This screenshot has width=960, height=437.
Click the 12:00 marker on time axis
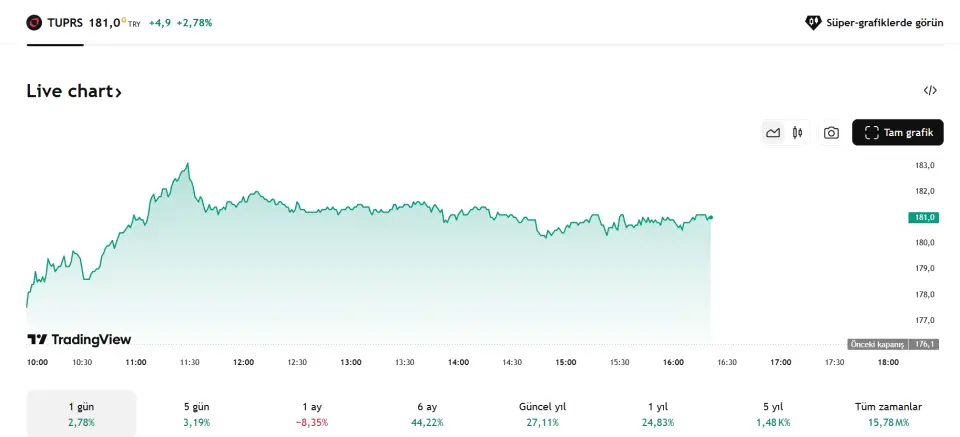tap(243, 362)
